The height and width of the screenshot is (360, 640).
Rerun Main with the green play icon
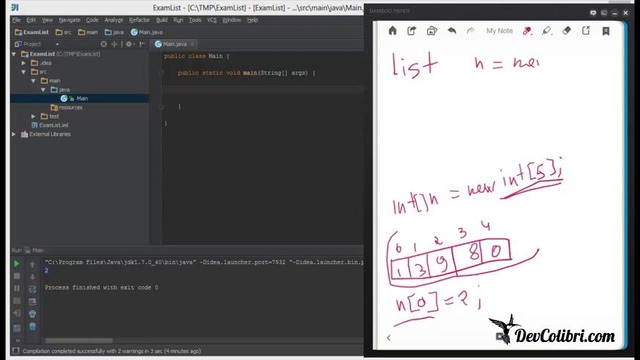pyautogui.click(x=17, y=264)
